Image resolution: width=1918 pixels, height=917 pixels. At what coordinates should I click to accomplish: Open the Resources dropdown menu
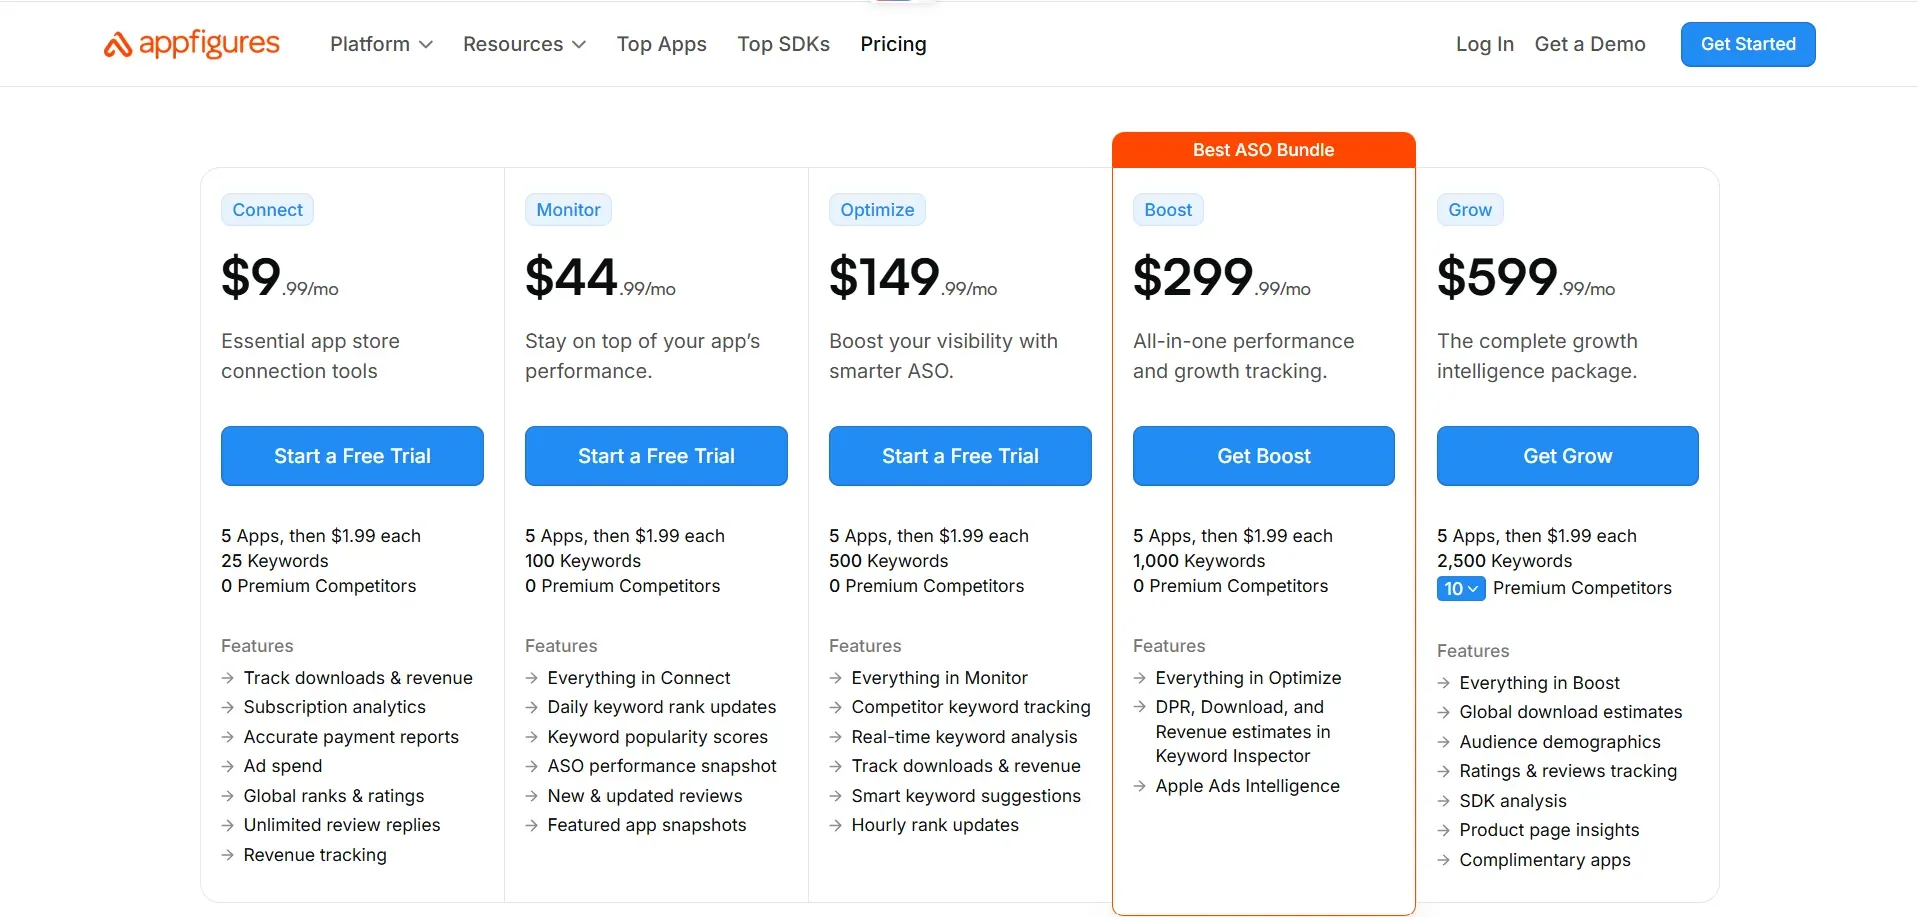click(x=523, y=44)
